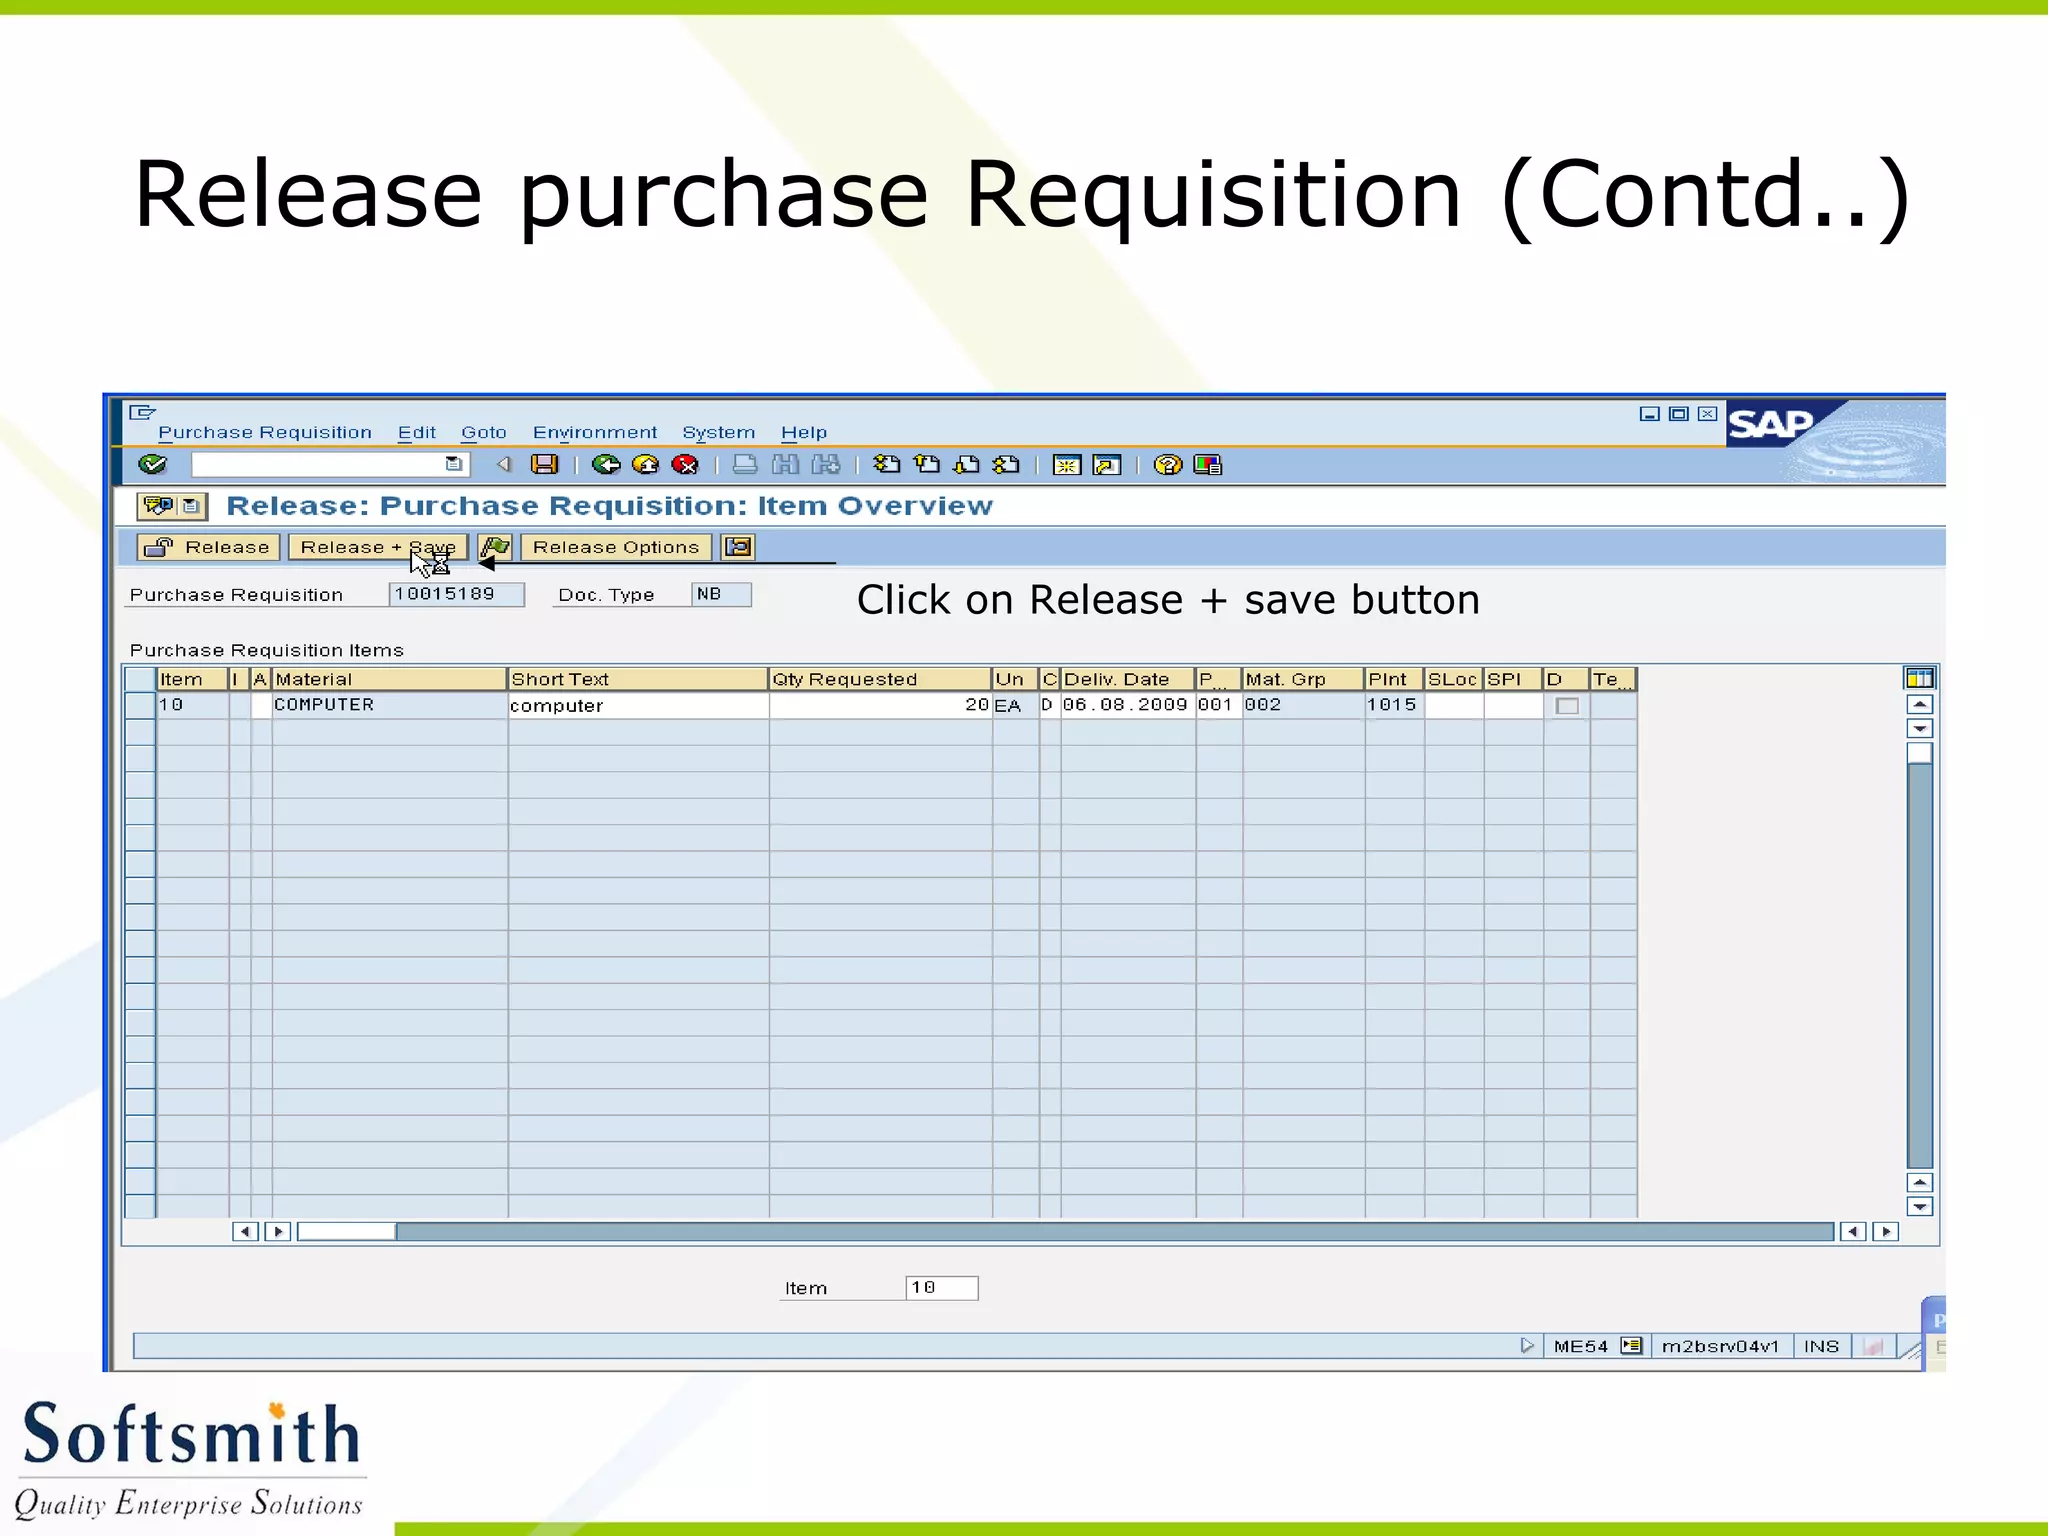Click the Find Next binoculars icon

coord(826,464)
